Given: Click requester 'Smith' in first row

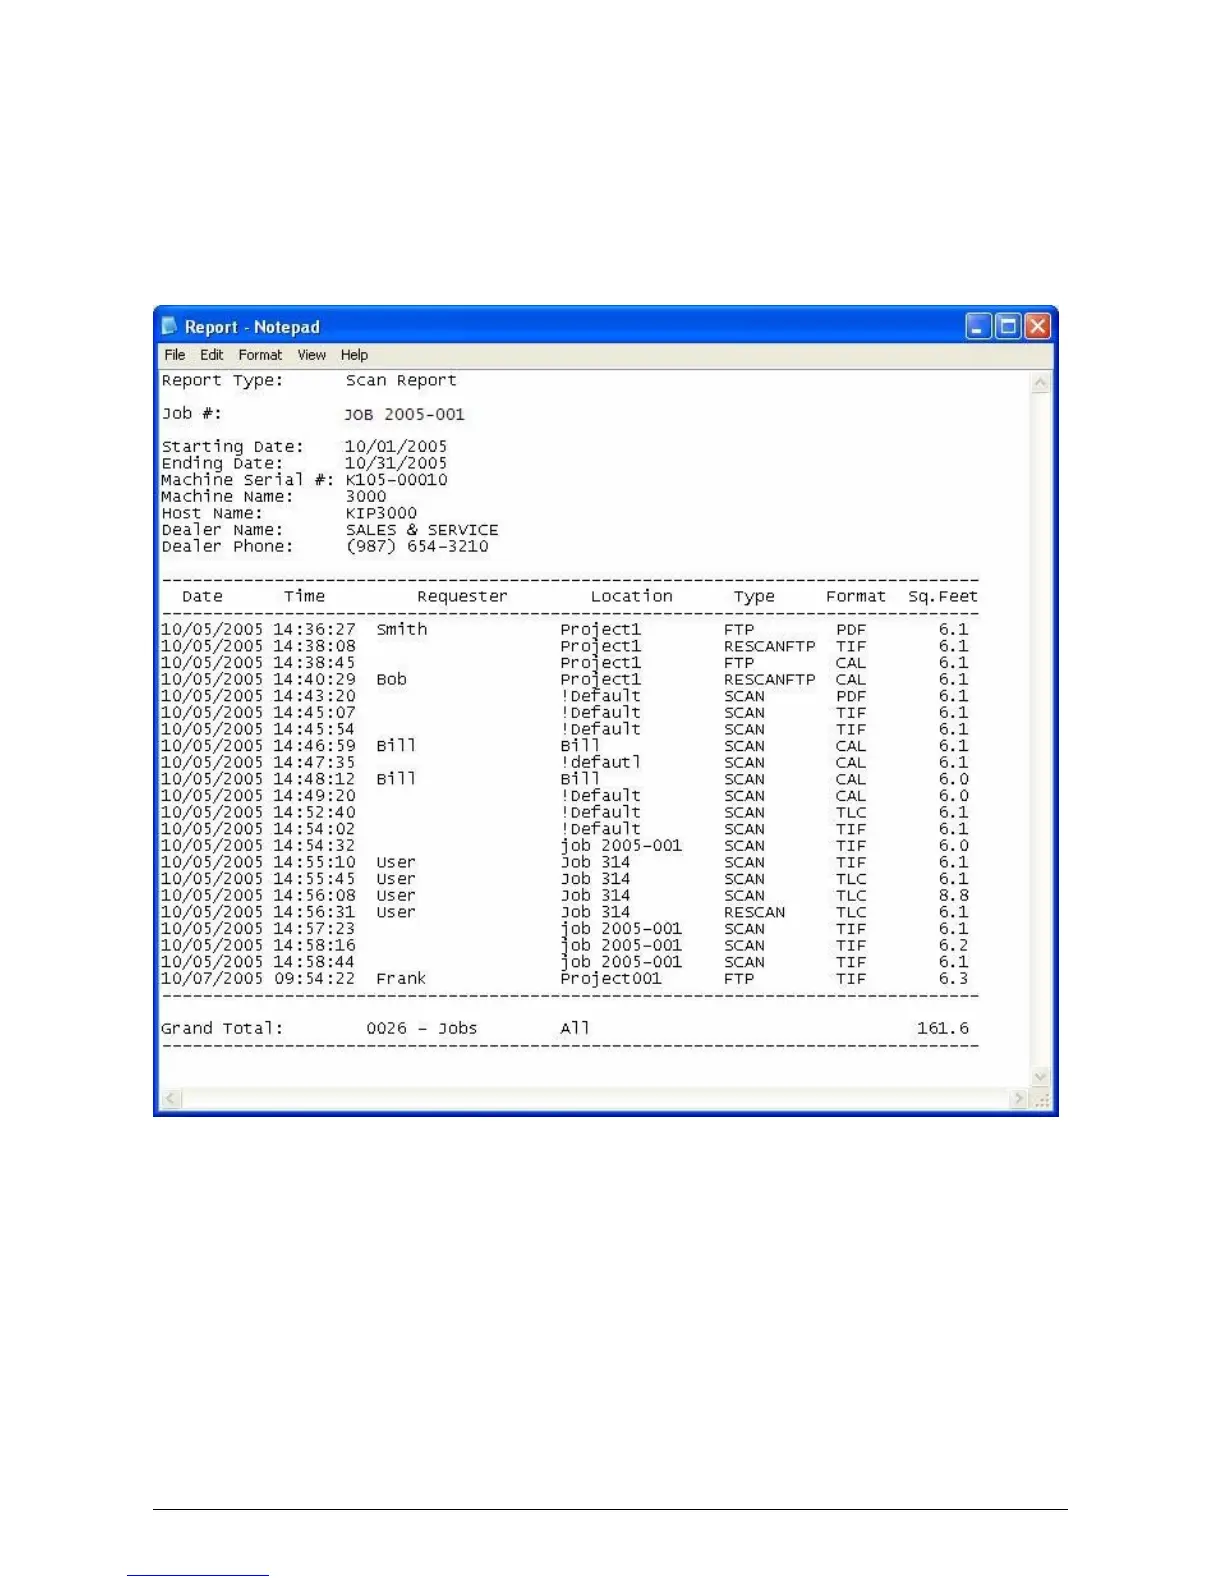Looking at the screenshot, I should pos(402,630).
